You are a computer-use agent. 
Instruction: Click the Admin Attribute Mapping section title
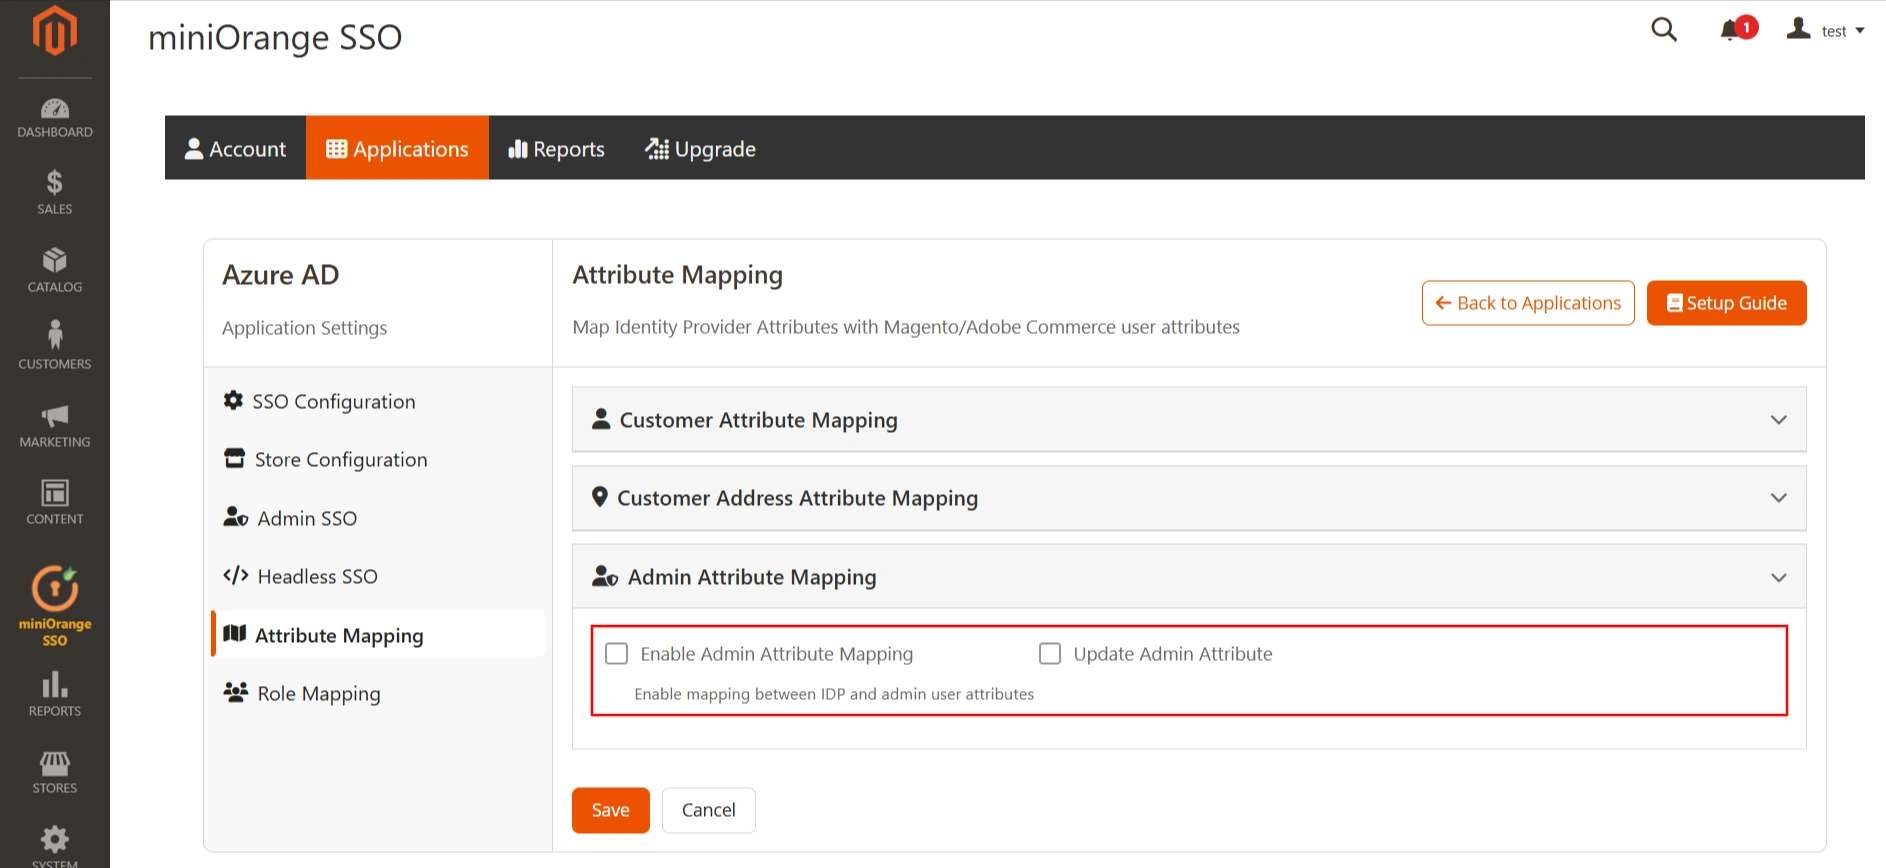point(752,577)
